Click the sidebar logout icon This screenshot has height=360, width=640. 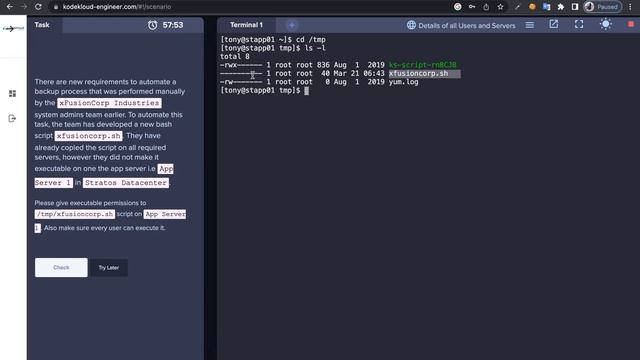point(12,118)
